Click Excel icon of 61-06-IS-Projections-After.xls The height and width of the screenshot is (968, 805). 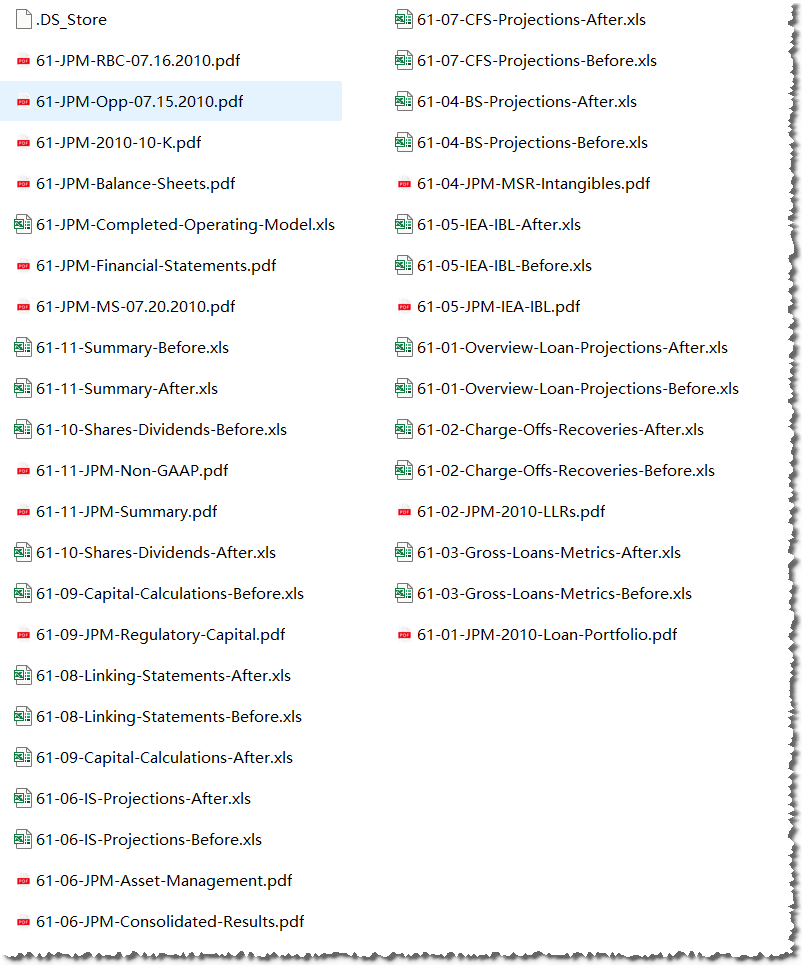tap(23, 798)
